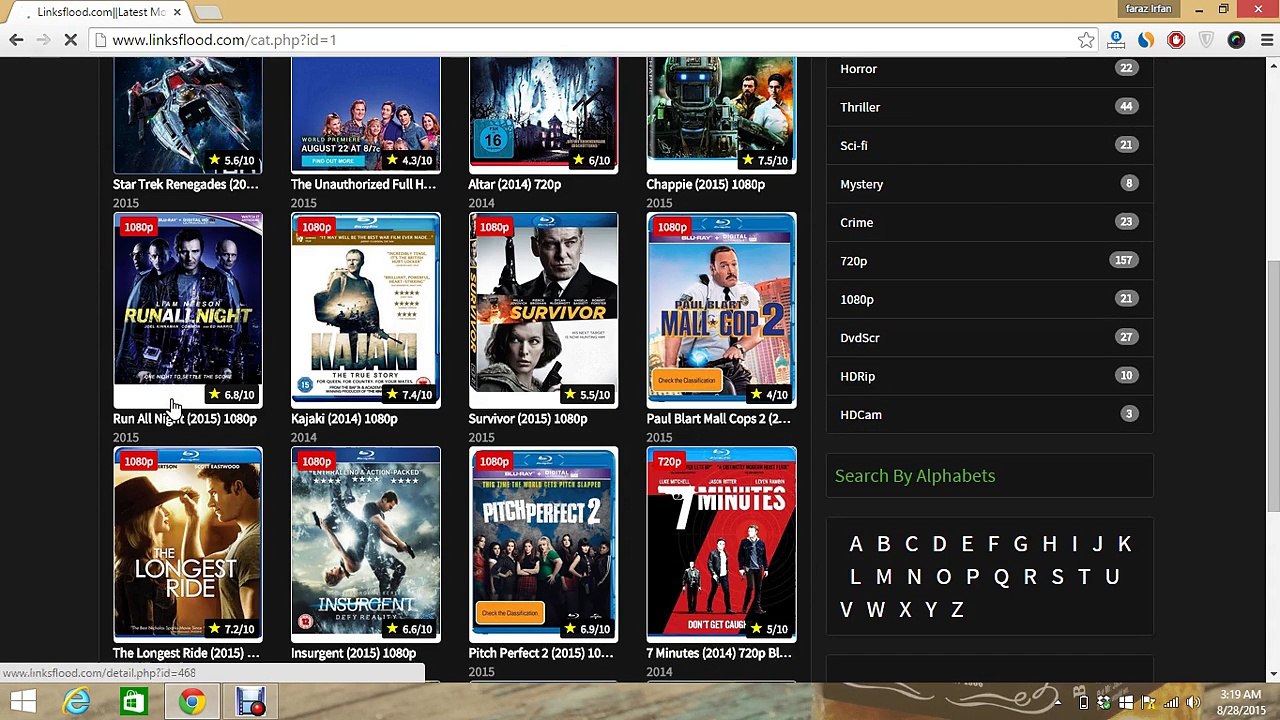Switch to Chrome in the taskbar
1280x720 pixels.
click(x=192, y=702)
